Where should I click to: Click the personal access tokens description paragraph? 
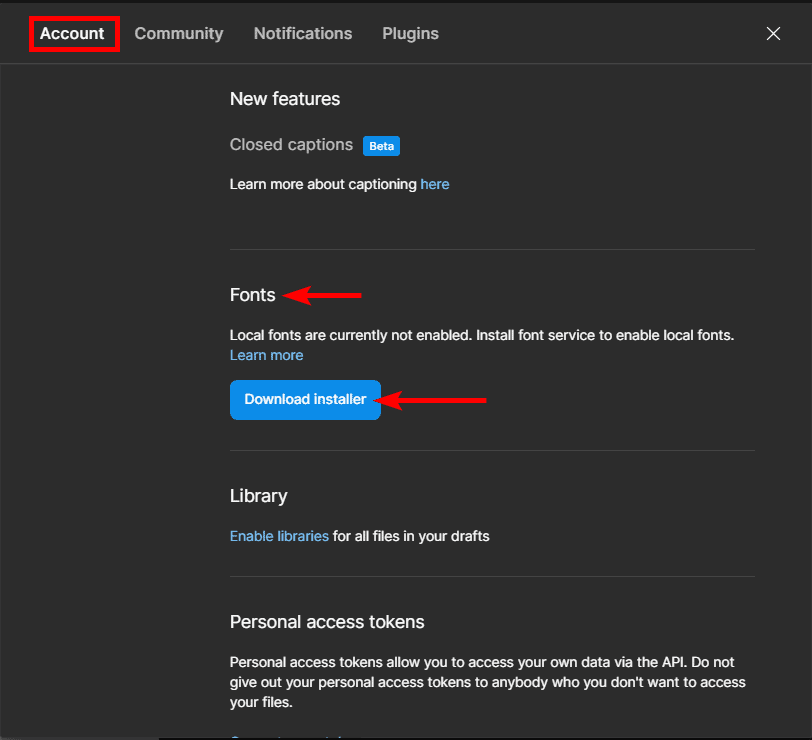click(487, 682)
